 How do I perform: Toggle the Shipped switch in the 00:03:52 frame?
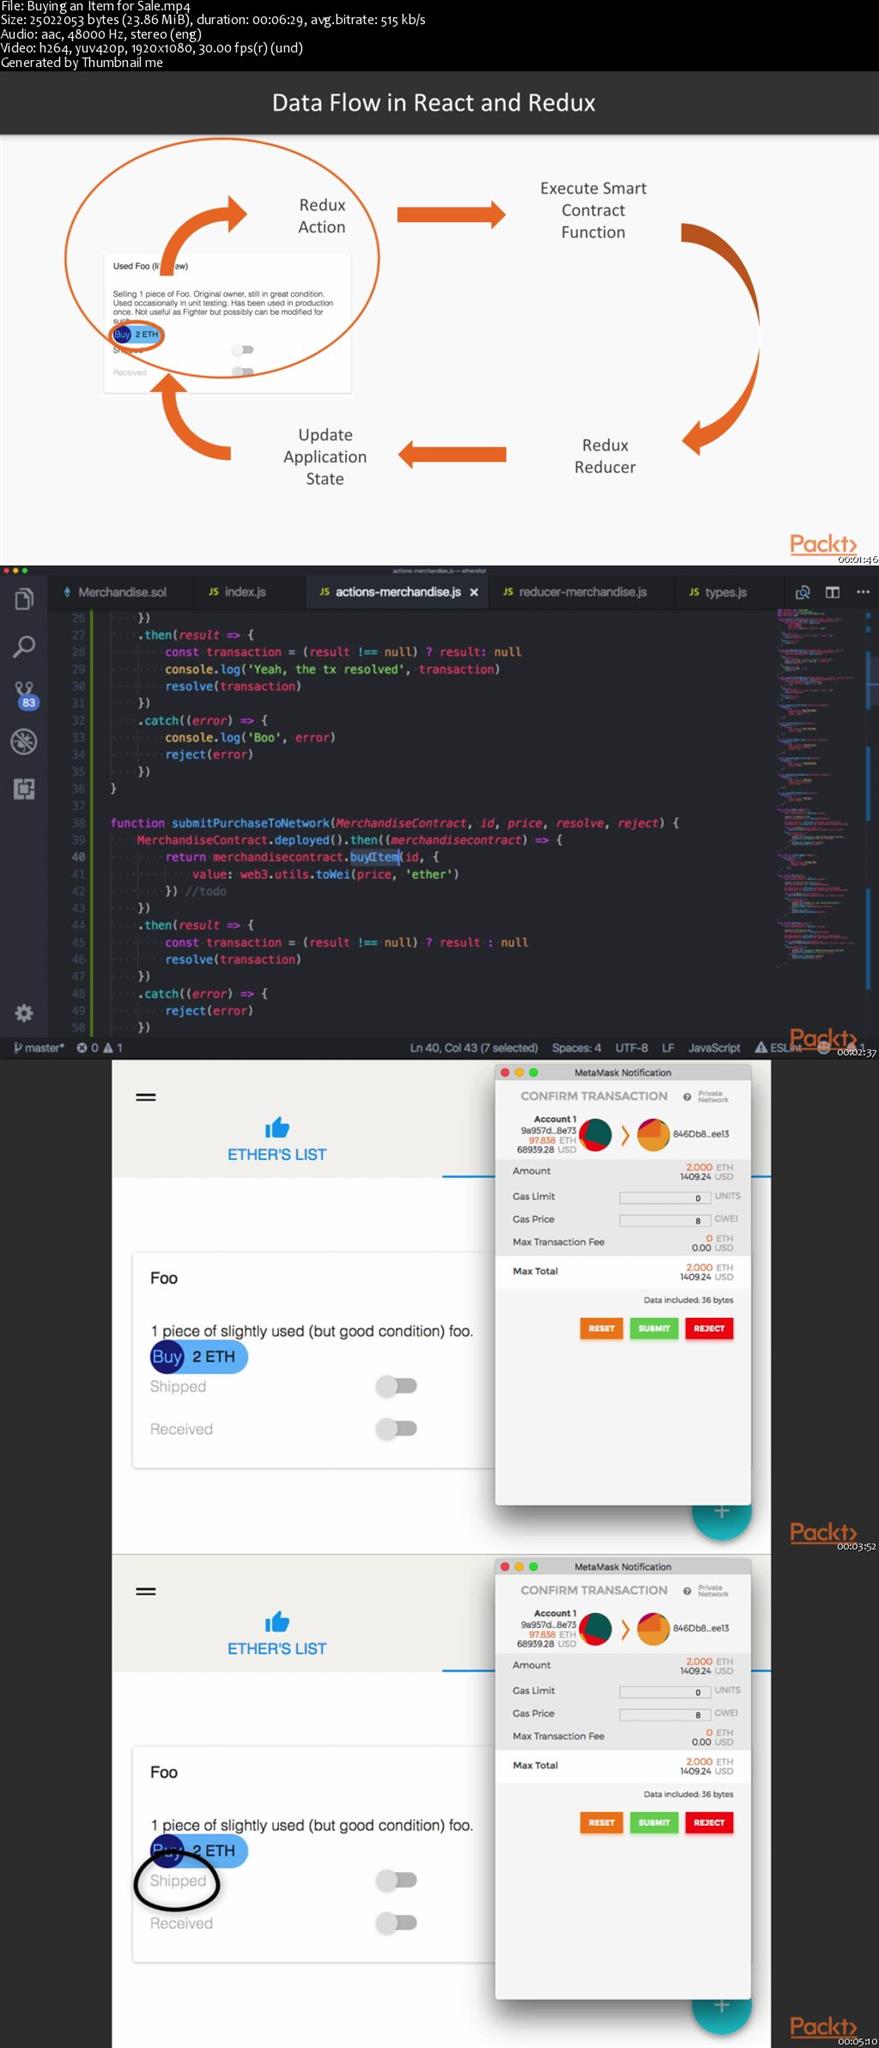(x=396, y=1386)
